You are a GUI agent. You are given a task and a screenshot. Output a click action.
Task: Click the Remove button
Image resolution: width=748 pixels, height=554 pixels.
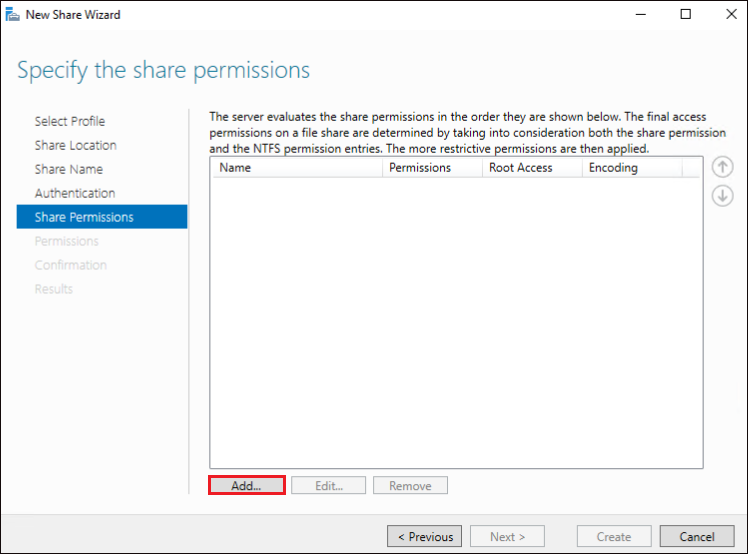(x=410, y=485)
